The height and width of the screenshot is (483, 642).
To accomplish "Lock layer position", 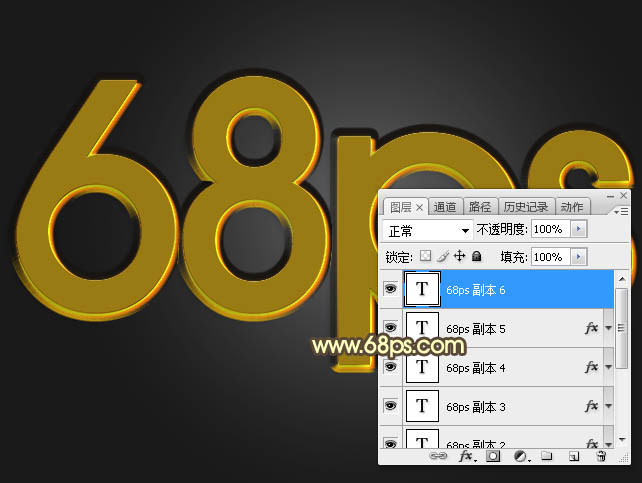I will click(459, 256).
